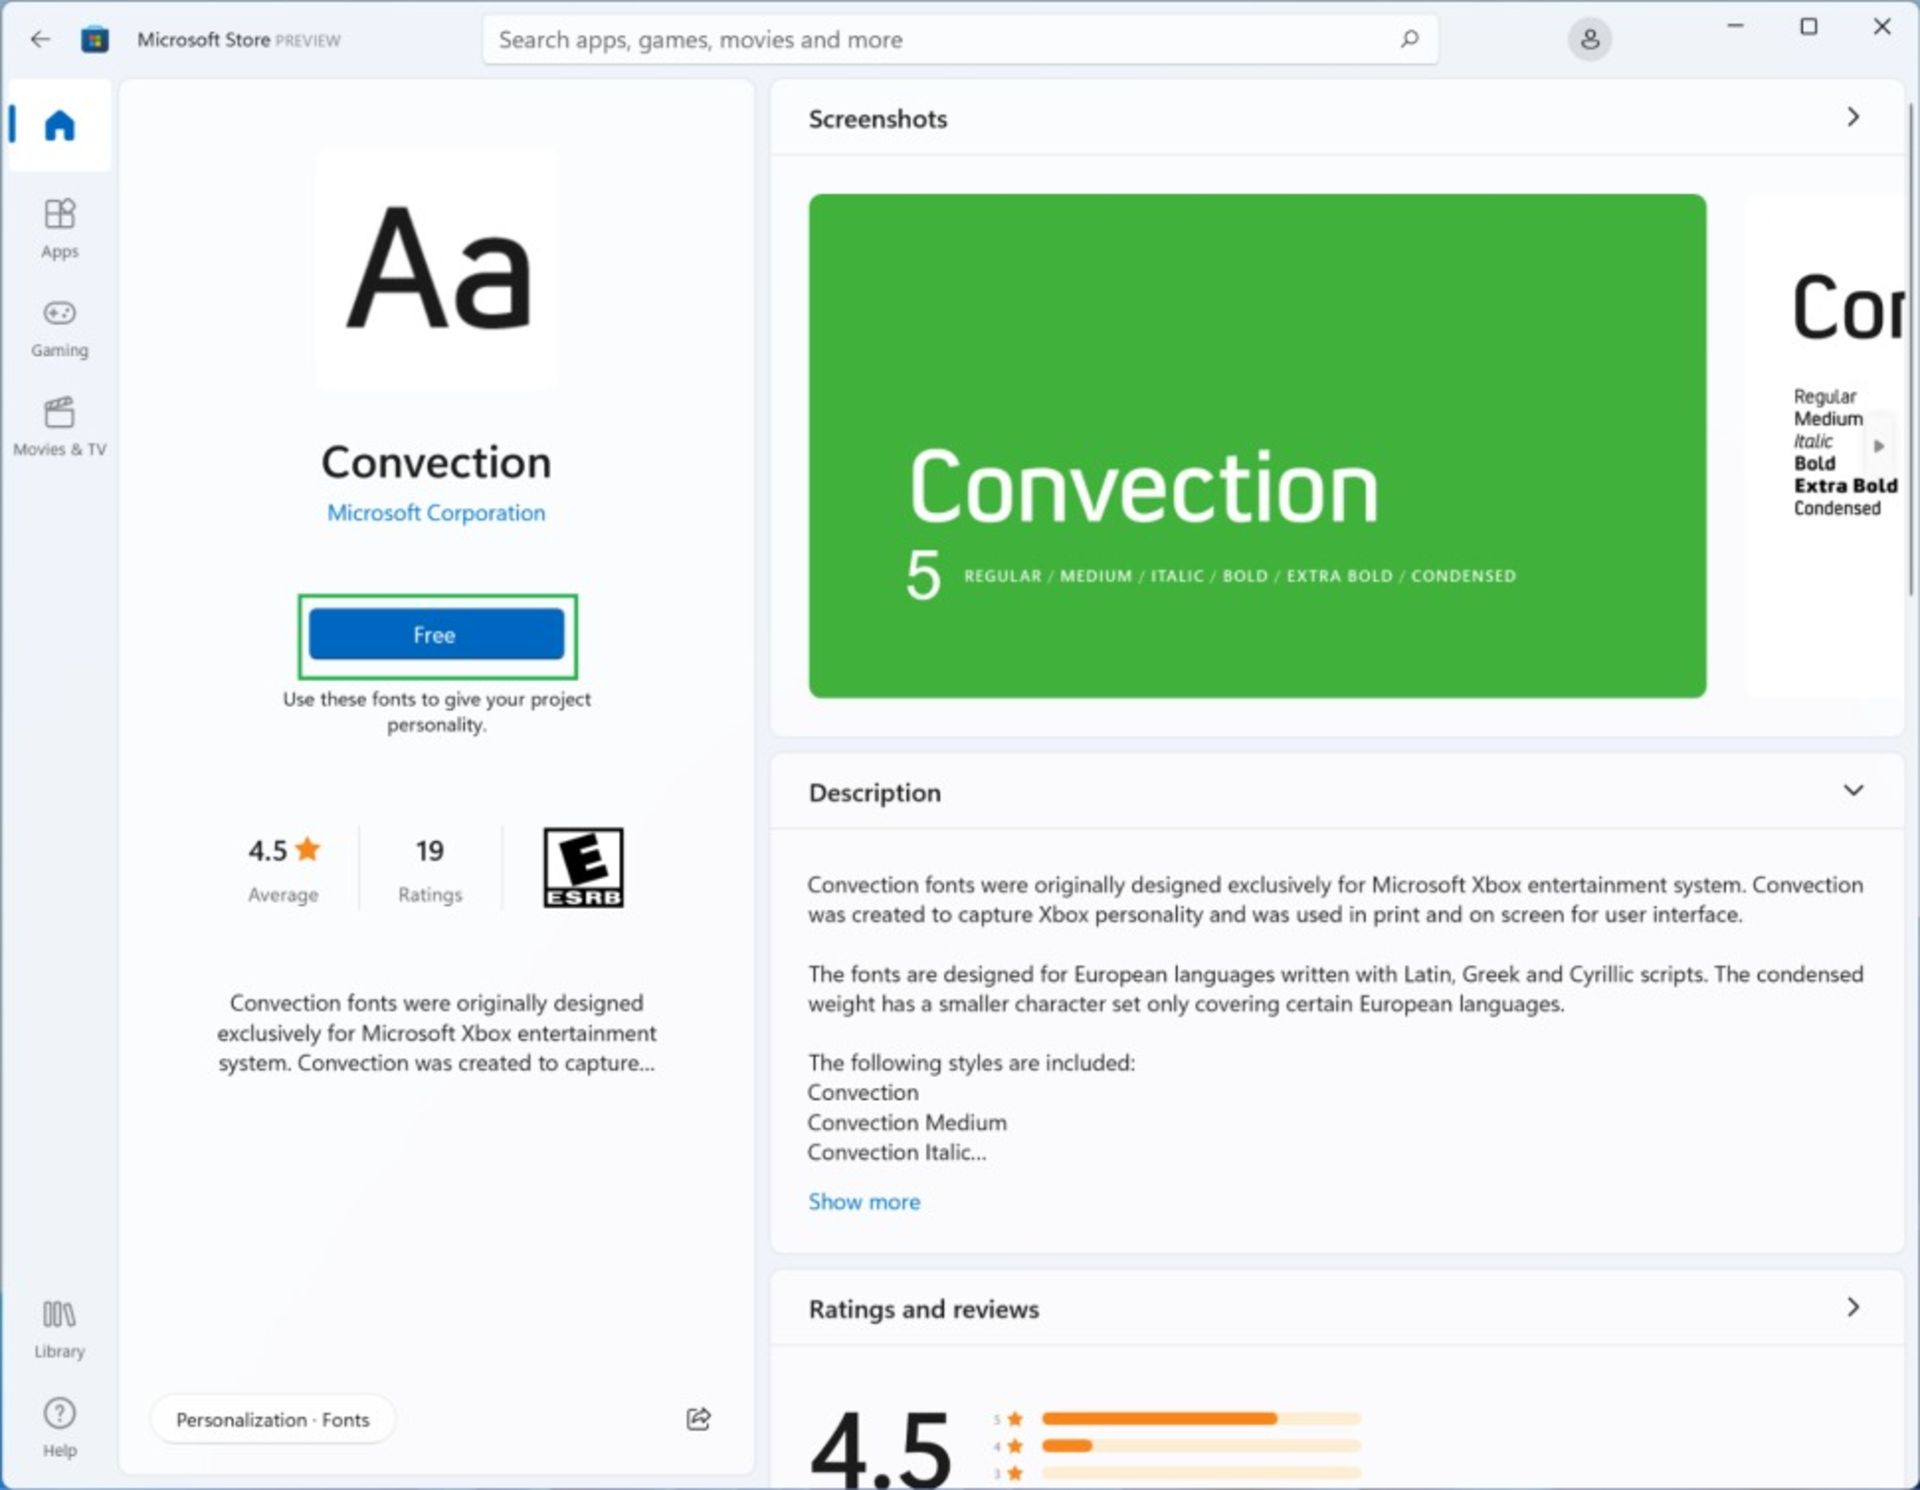This screenshot has height=1490, width=1920.
Task: Open the user account profile icon
Action: pyautogui.click(x=1589, y=40)
